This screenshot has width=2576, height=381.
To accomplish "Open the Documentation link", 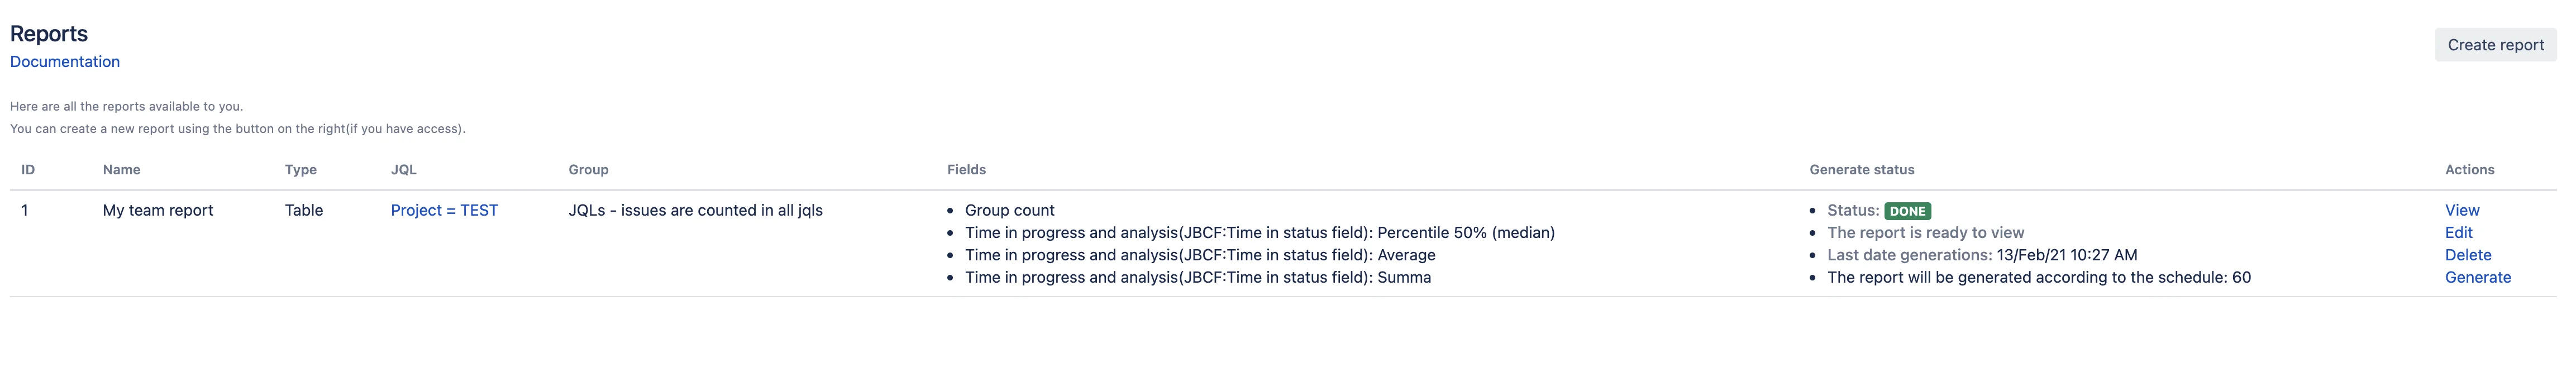I will [x=65, y=62].
